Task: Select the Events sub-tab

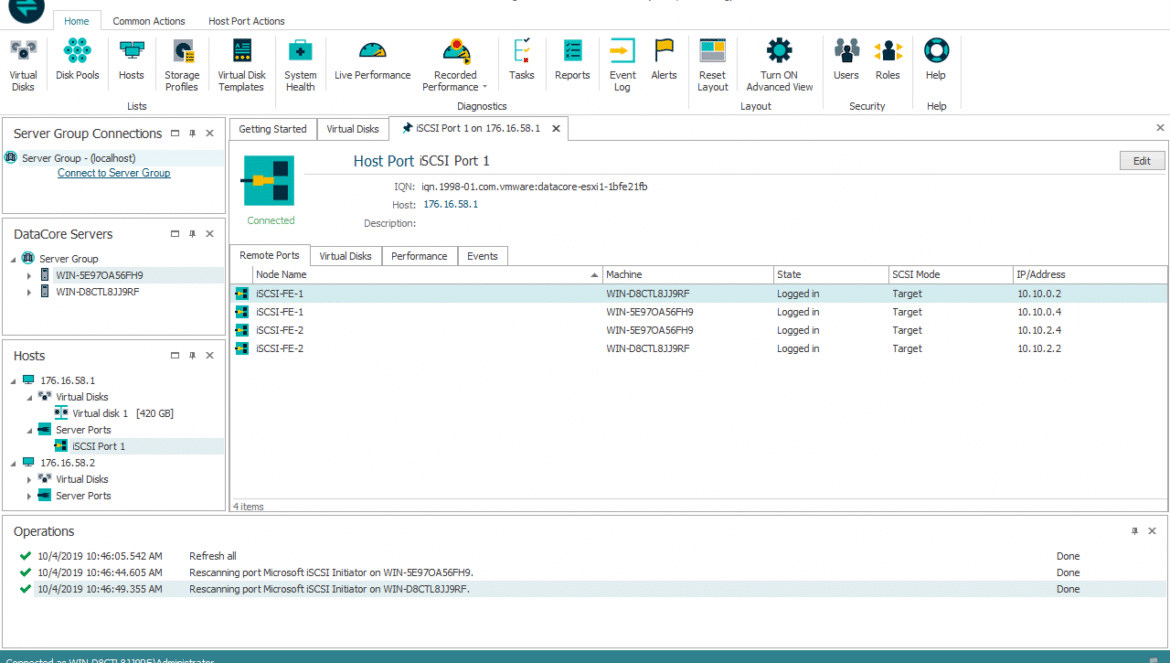Action: click(482, 256)
